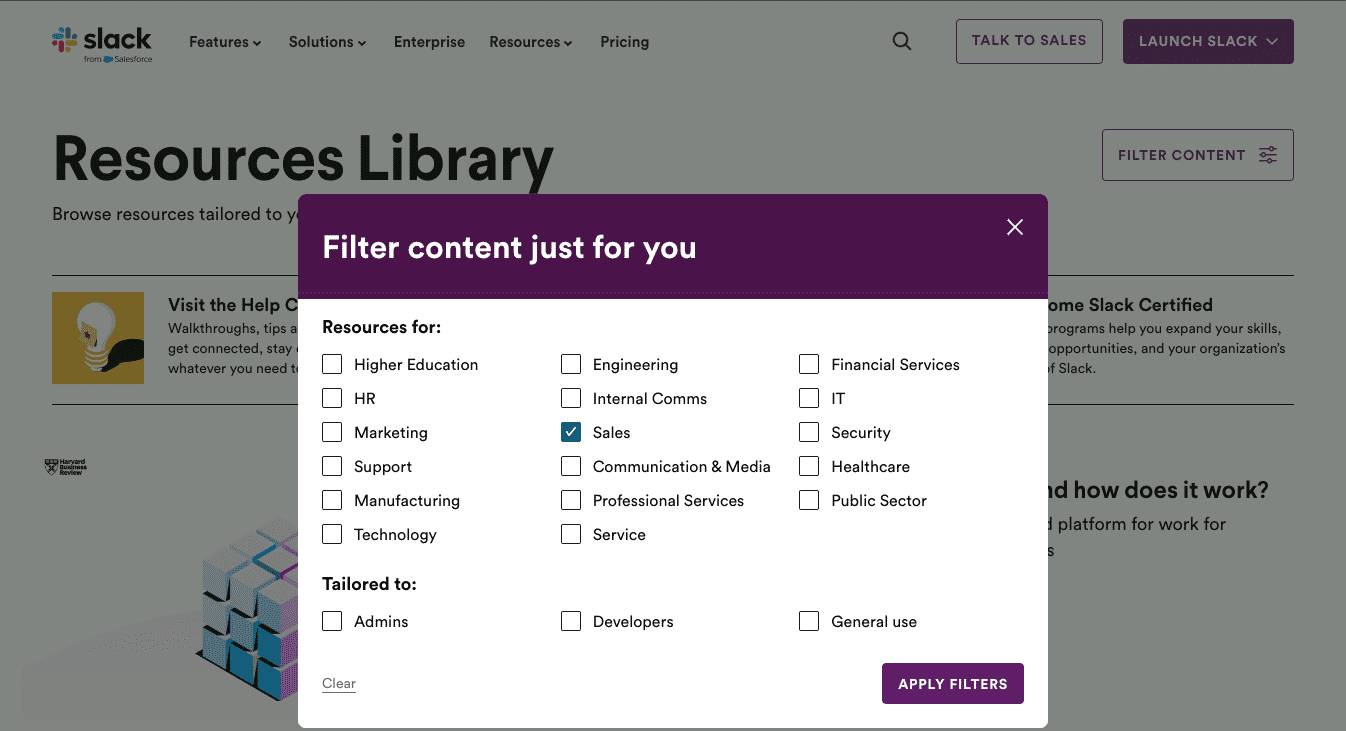Check the Support checkbox
Viewport: 1346px width, 731px height.
(x=332, y=466)
